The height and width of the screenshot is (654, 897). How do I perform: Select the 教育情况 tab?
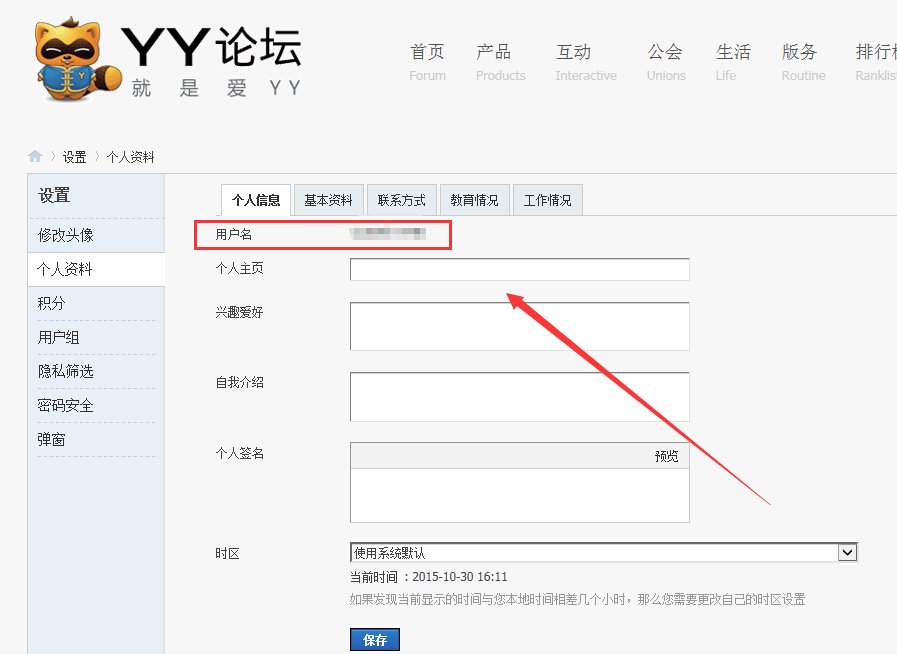point(474,199)
